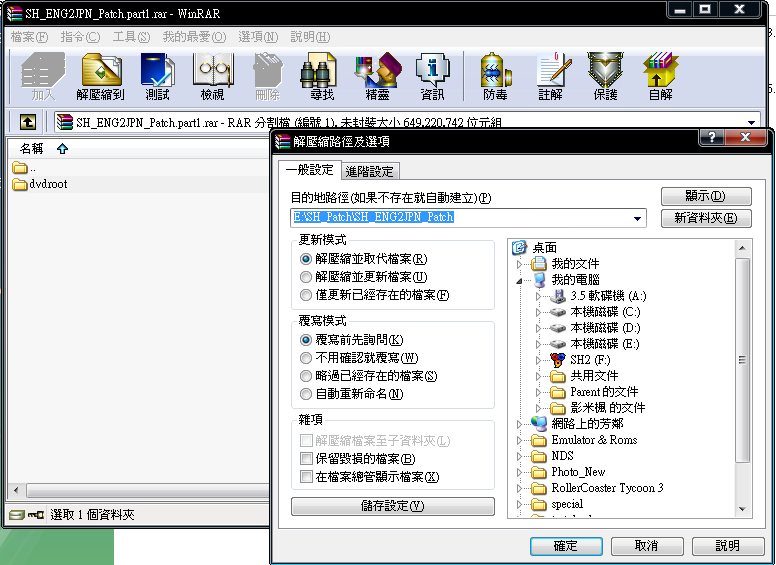Expand NDS folder tree node

pyautogui.click(x=519, y=456)
